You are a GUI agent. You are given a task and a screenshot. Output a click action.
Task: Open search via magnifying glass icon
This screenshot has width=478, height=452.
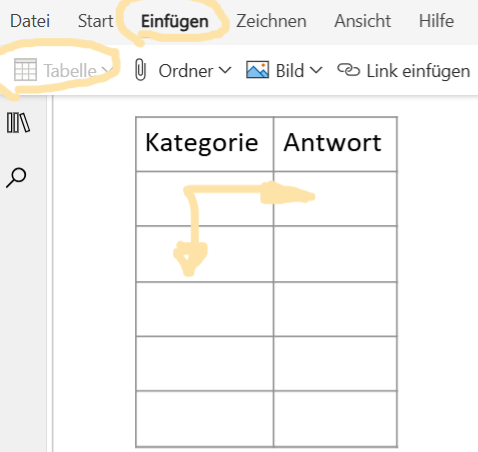tap(16, 178)
